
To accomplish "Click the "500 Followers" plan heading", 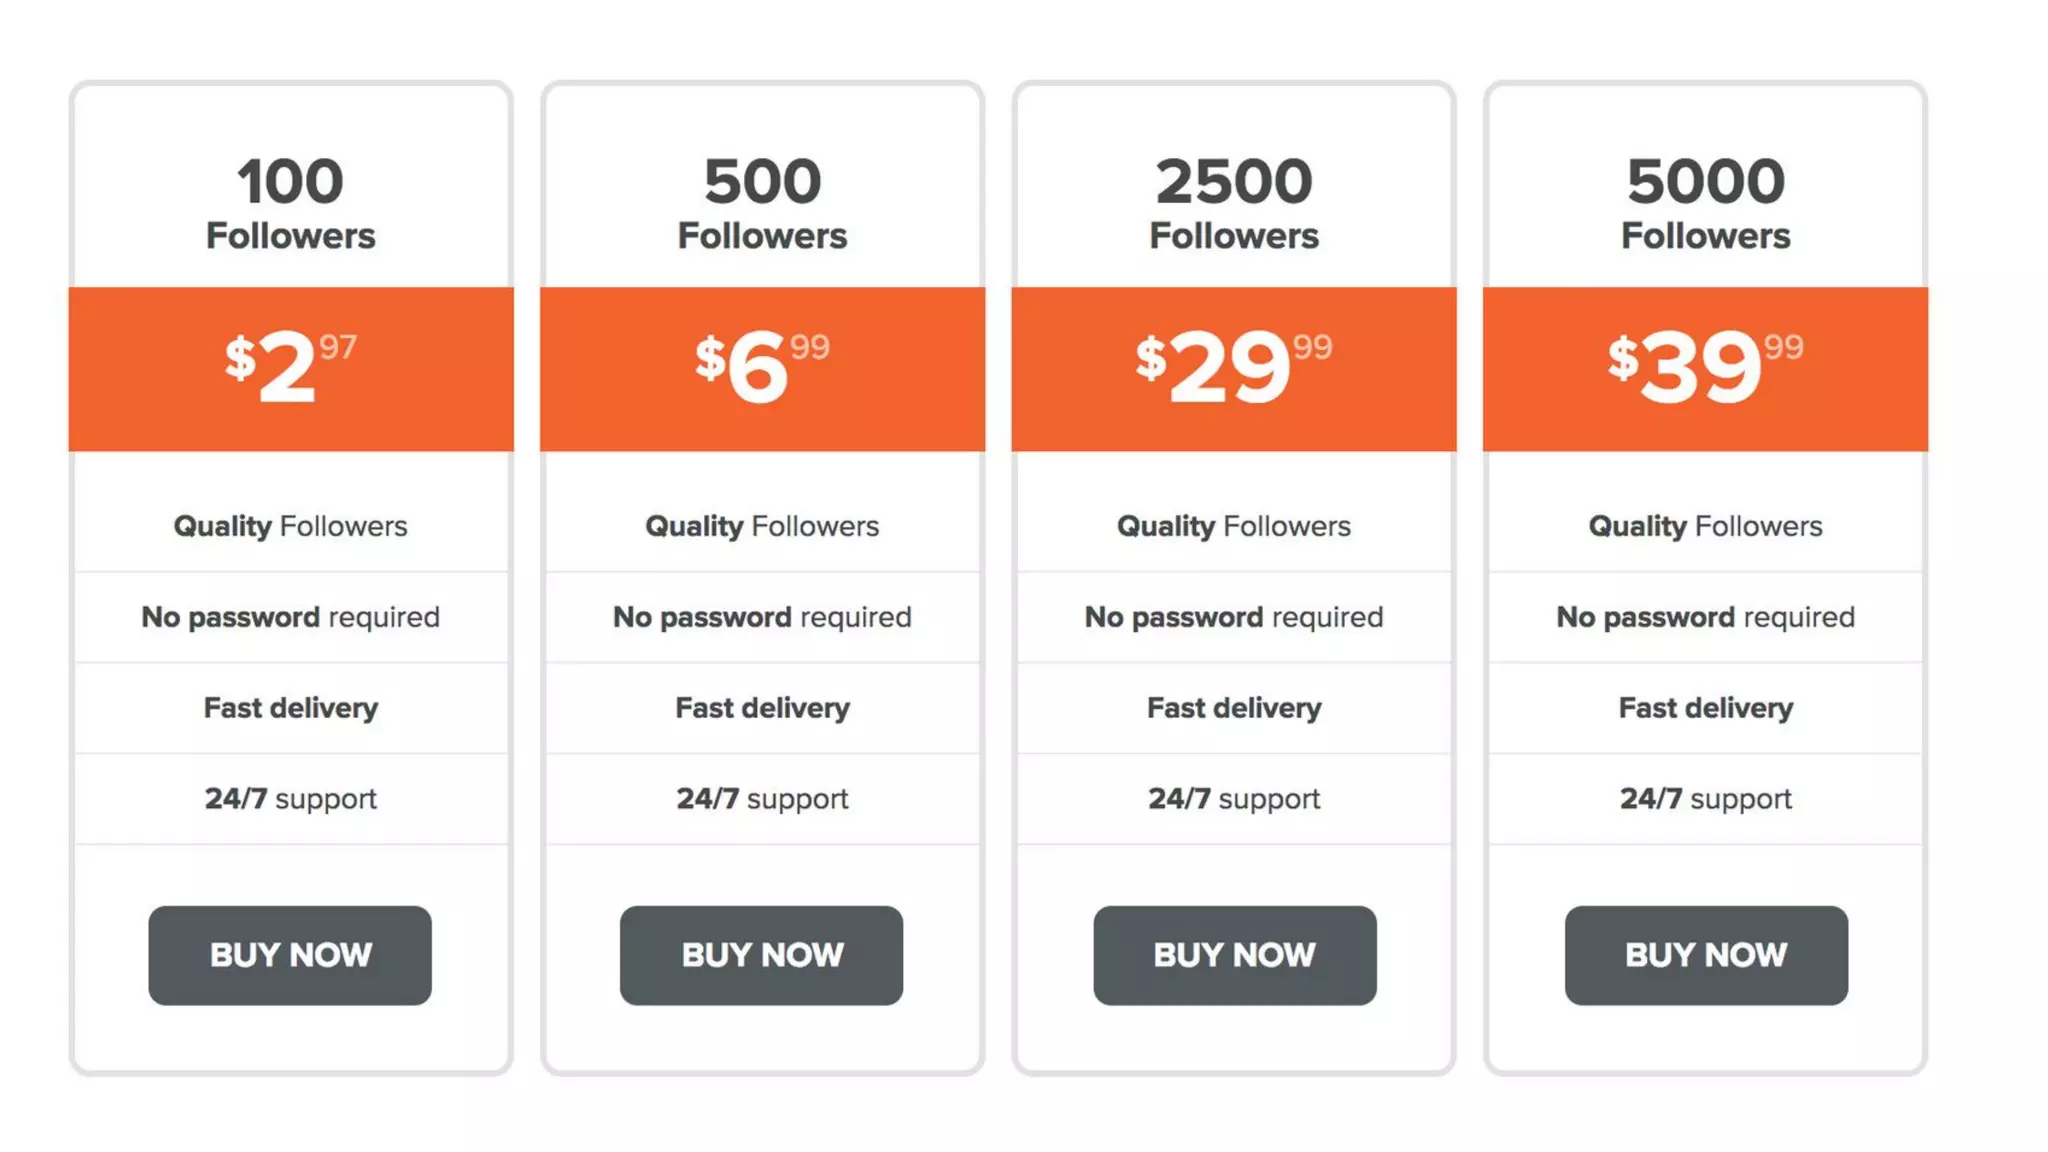I will 762,203.
